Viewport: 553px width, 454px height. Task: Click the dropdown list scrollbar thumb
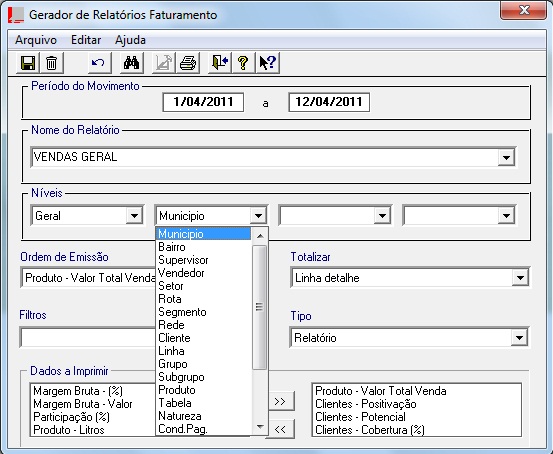260,307
